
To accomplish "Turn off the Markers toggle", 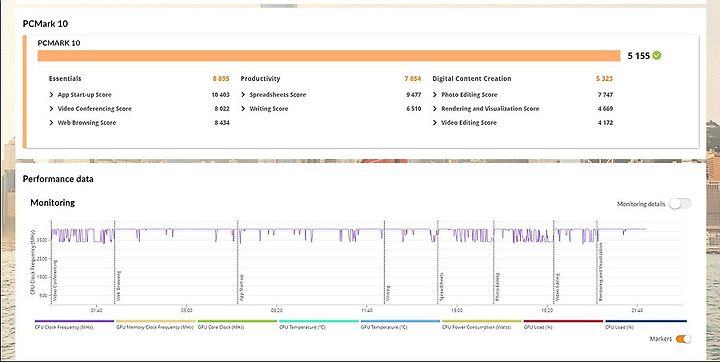I will [683, 339].
